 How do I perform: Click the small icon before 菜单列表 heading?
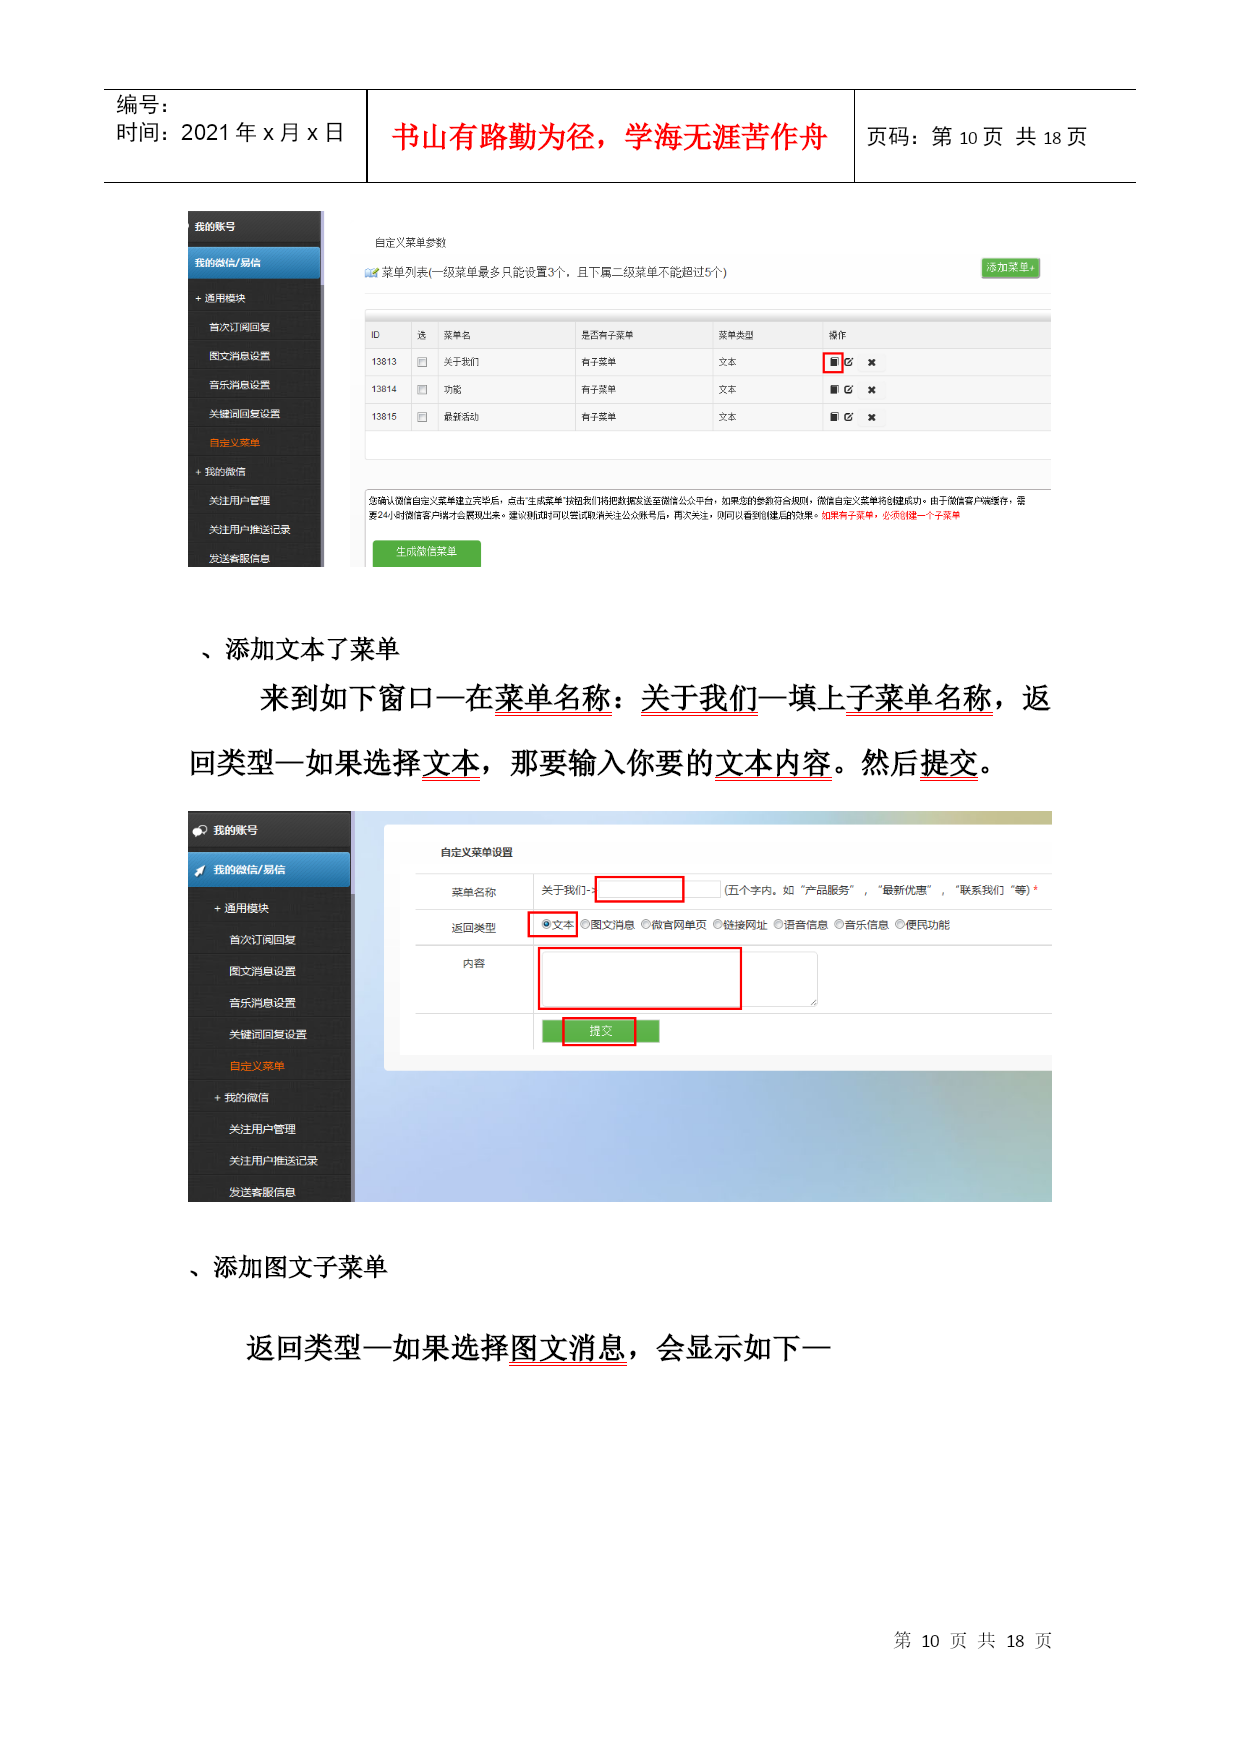point(372,272)
